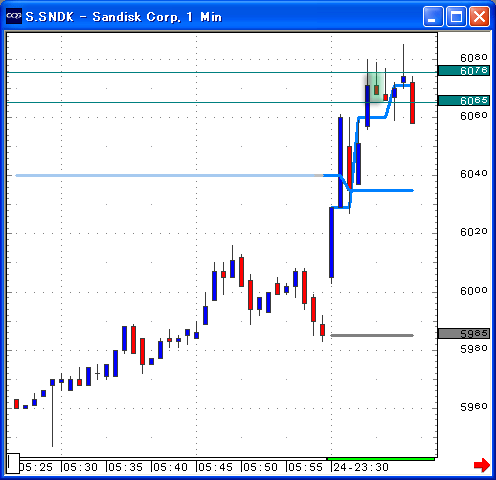Close the S.SNDK chart window
496x480 pixels.
tap(479, 16)
